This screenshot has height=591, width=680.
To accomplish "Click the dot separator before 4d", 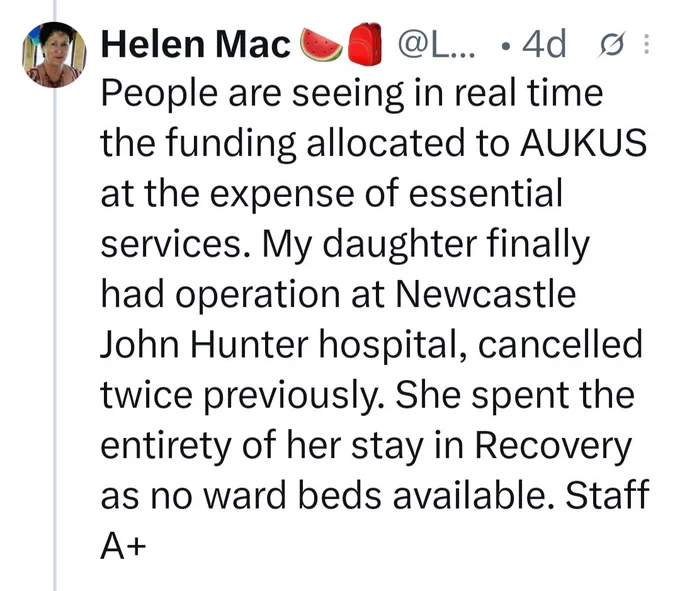I will 504,46.
